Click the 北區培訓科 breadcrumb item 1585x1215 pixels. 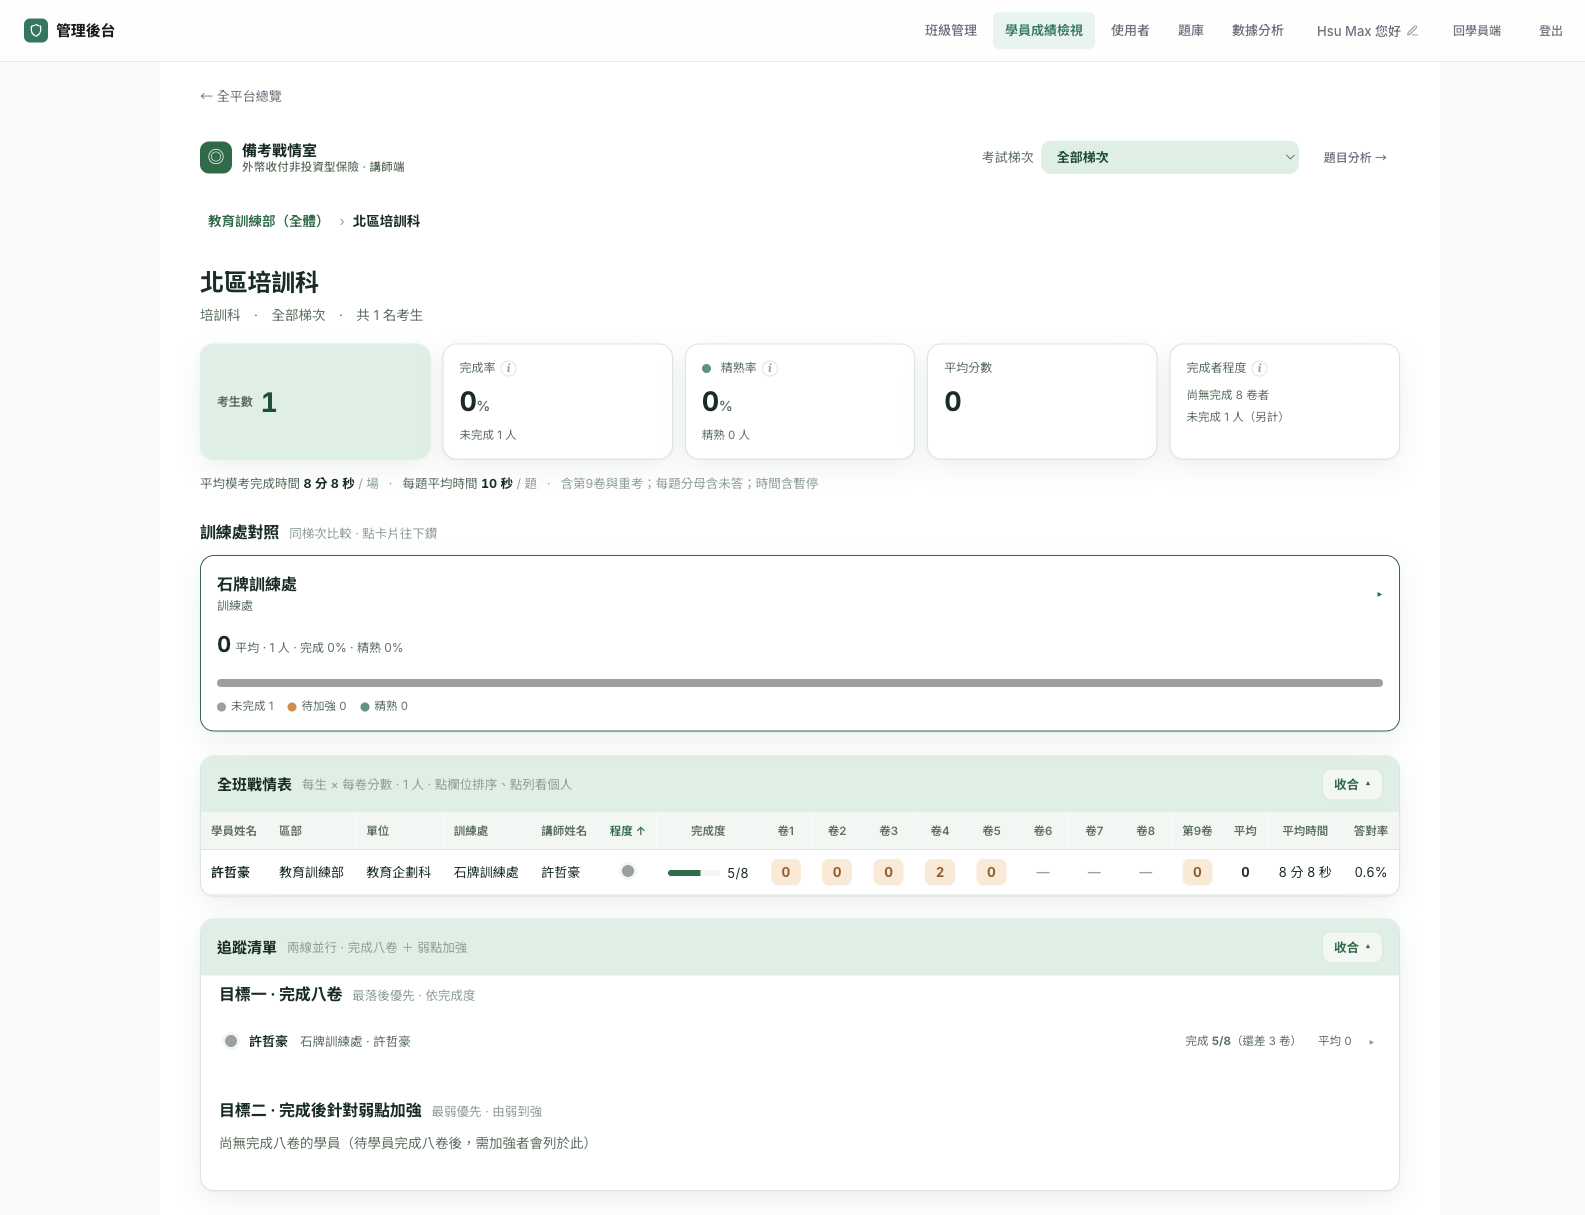coord(386,221)
